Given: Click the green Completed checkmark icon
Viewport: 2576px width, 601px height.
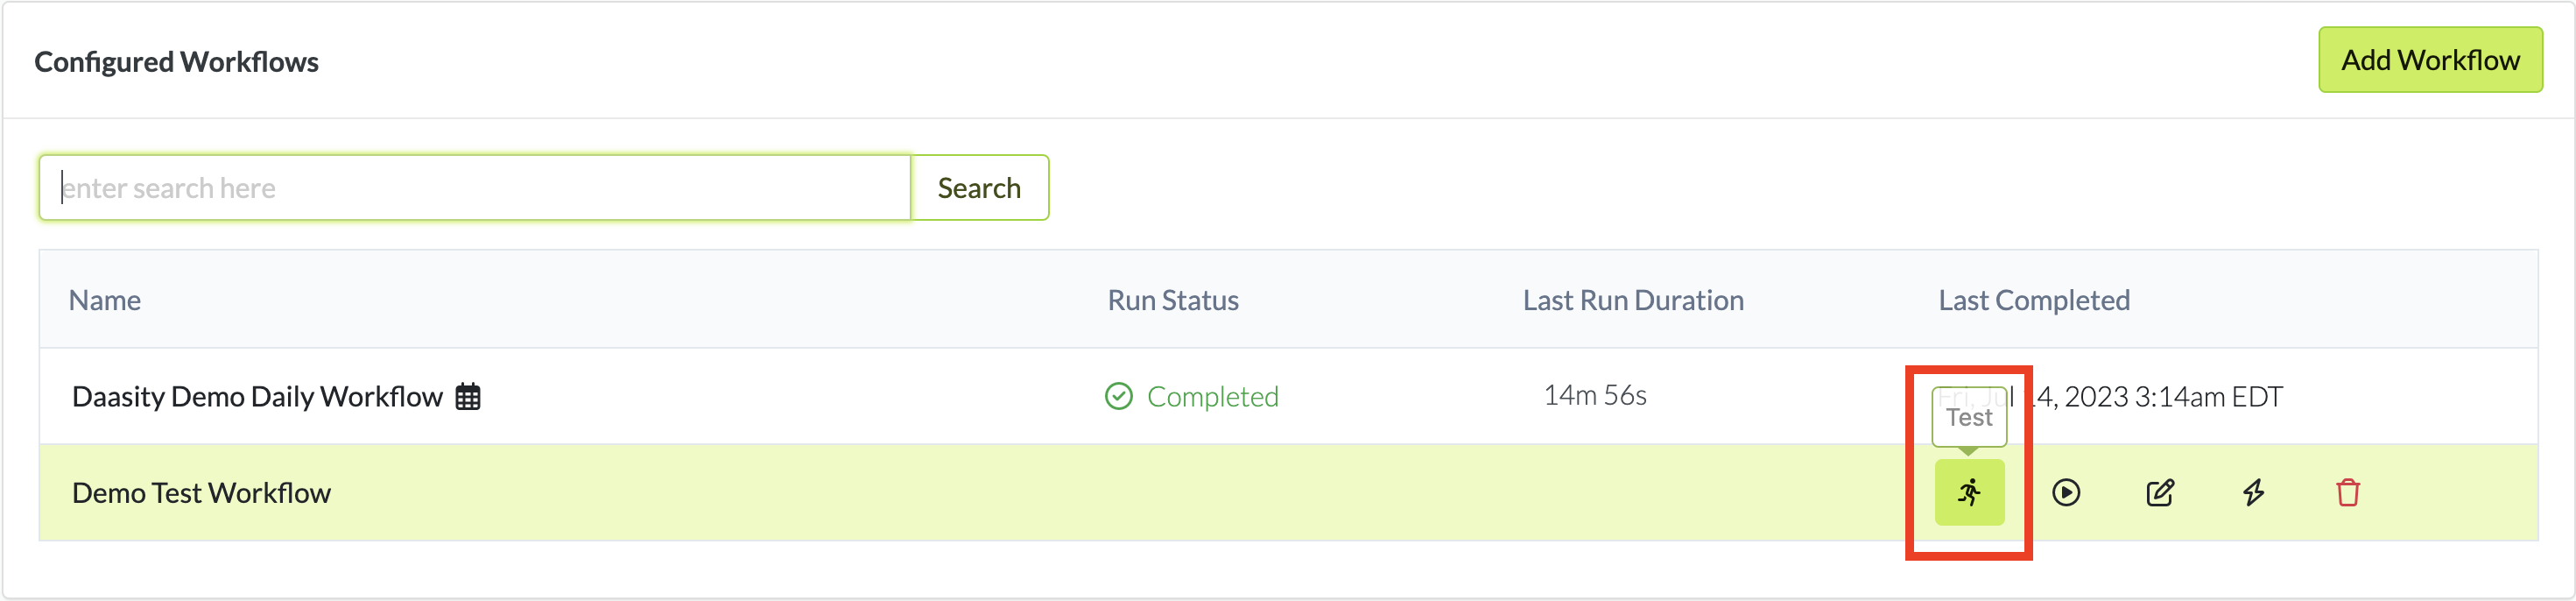Looking at the screenshot, I should 1118,397.
